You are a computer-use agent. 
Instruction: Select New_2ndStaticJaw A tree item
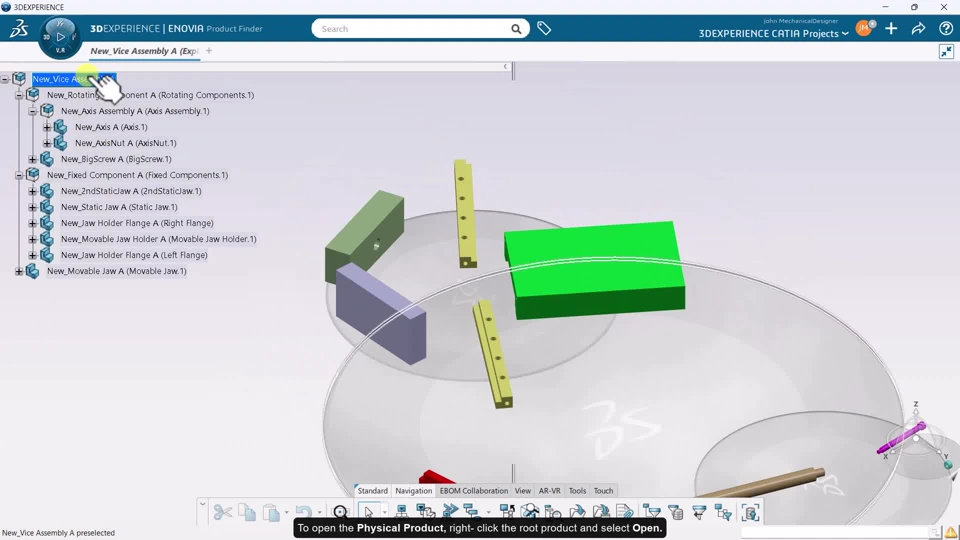point(131,191)
